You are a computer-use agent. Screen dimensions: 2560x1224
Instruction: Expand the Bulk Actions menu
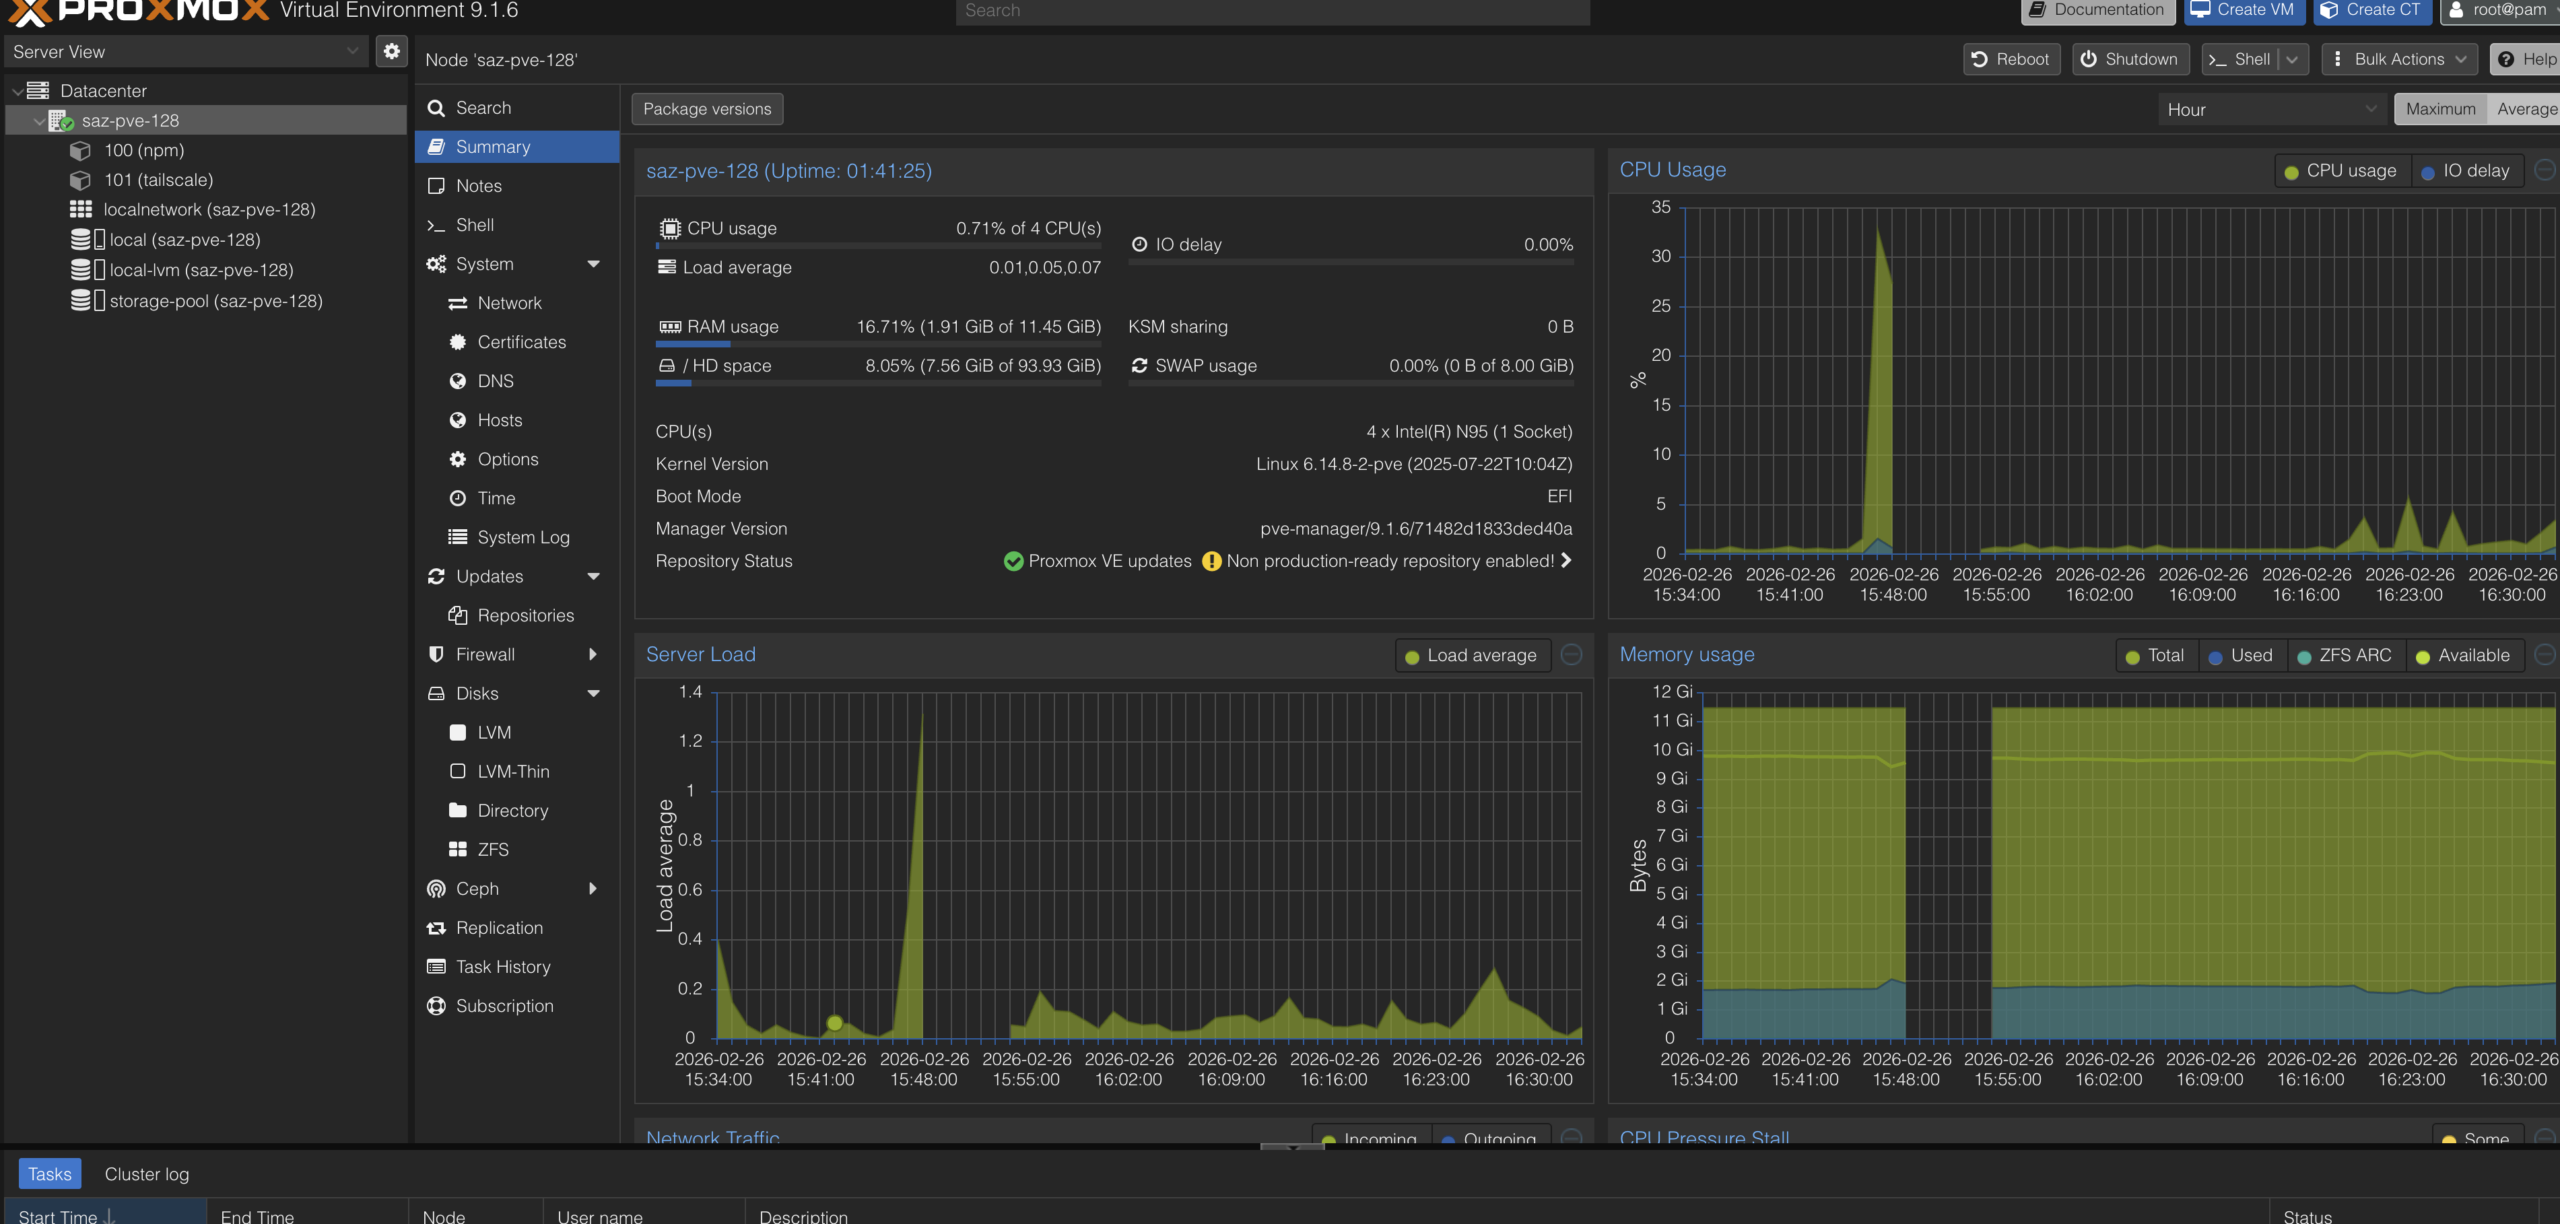(2399, 59)
